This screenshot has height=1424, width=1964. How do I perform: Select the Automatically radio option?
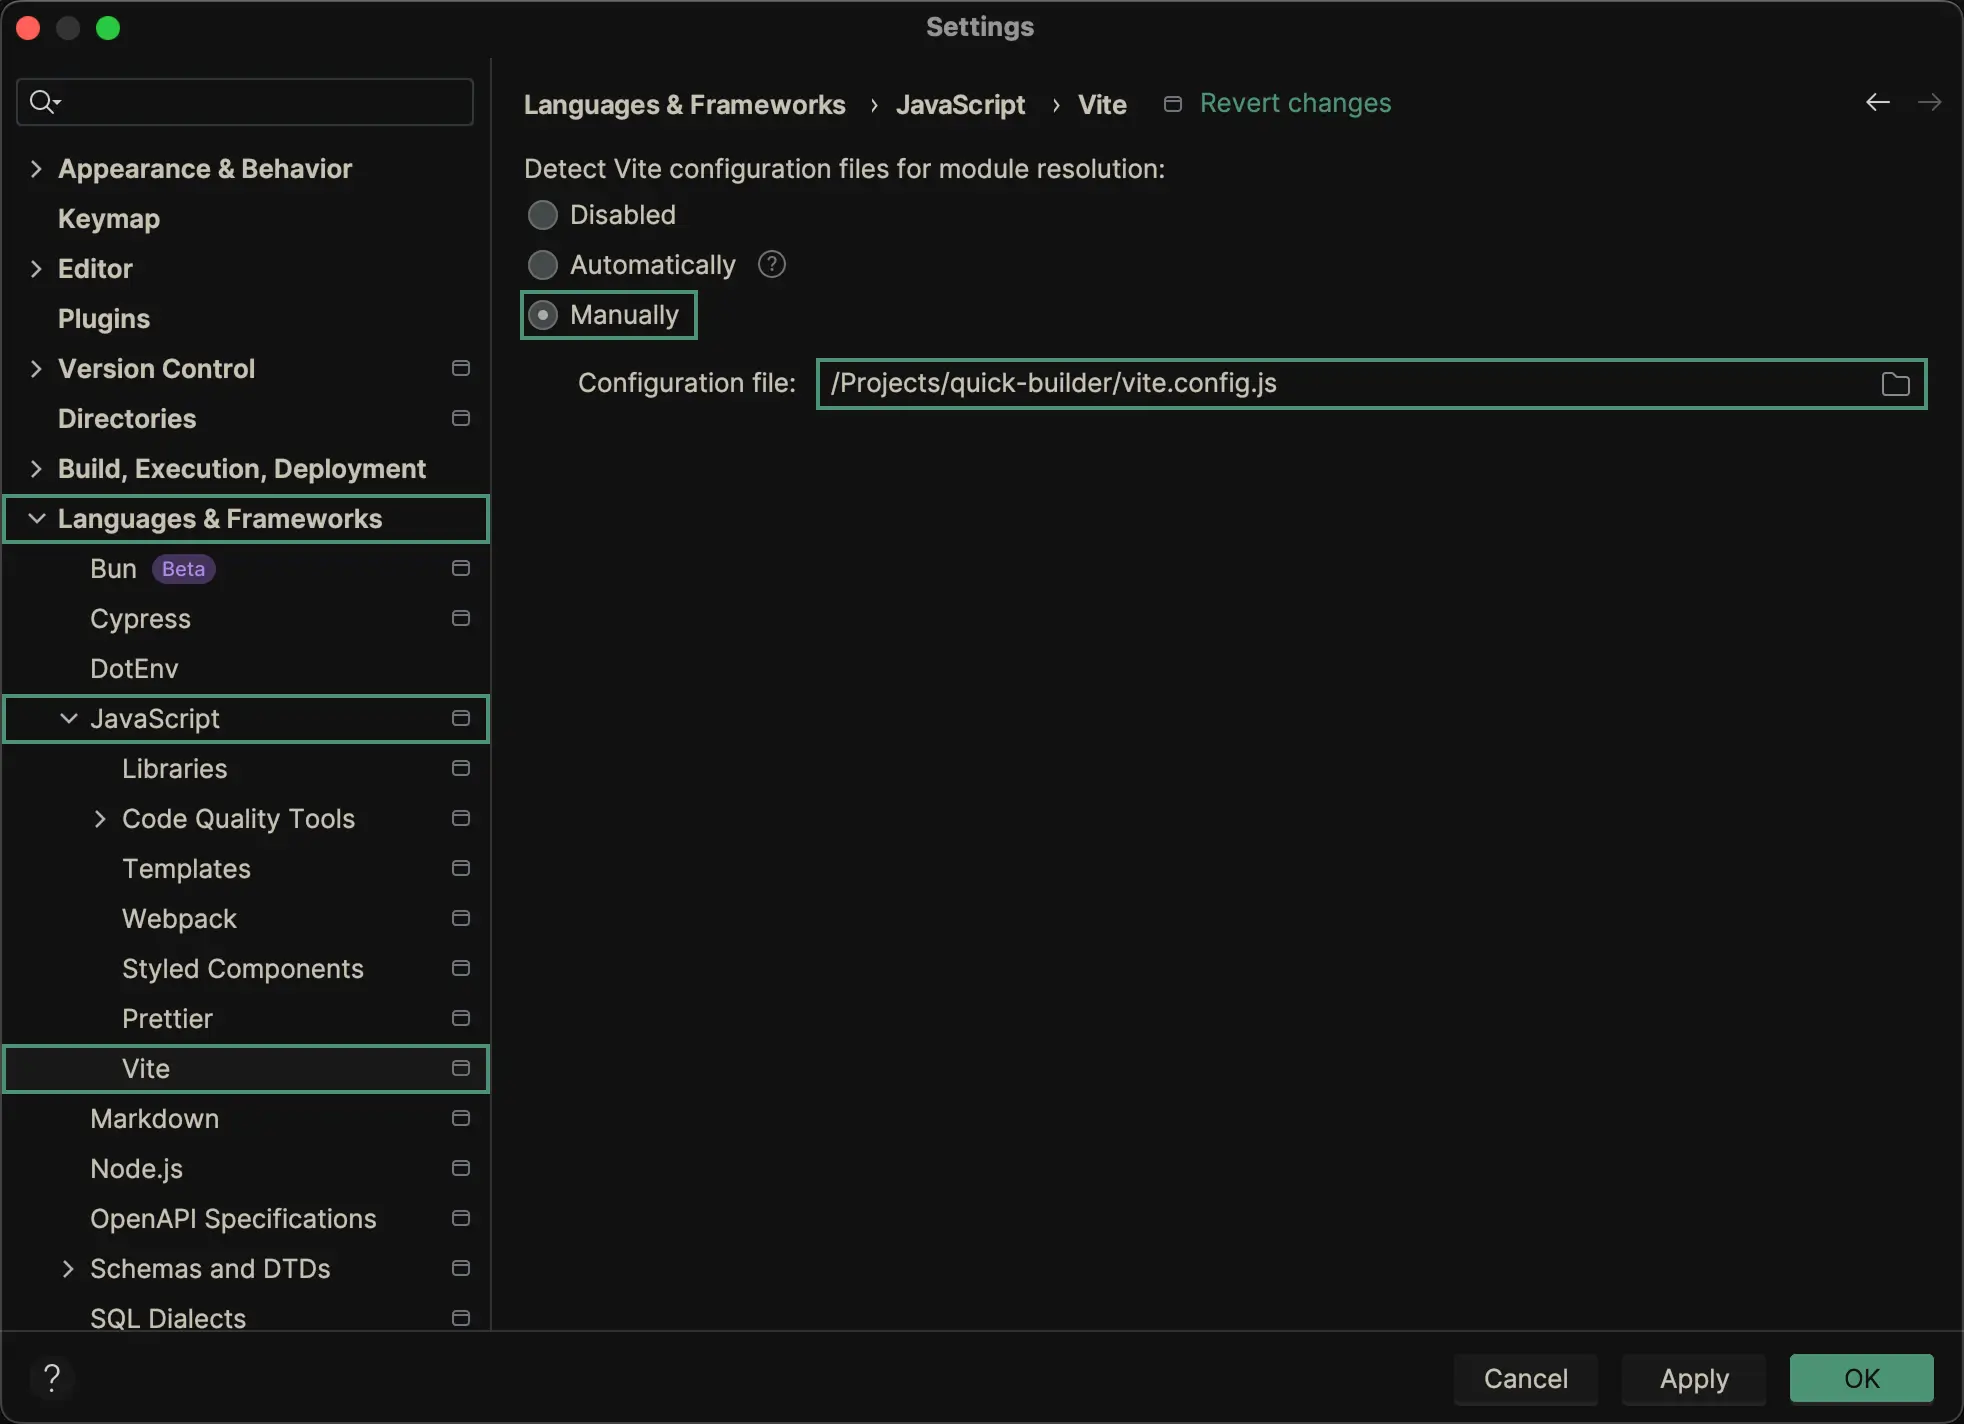point(543,265)
